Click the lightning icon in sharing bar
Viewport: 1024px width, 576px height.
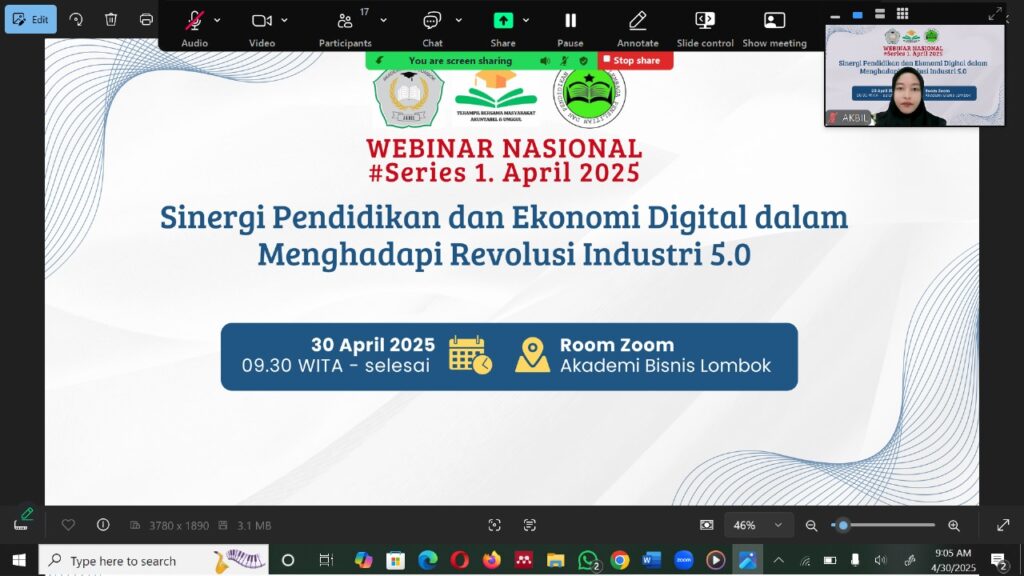[379, 61]
